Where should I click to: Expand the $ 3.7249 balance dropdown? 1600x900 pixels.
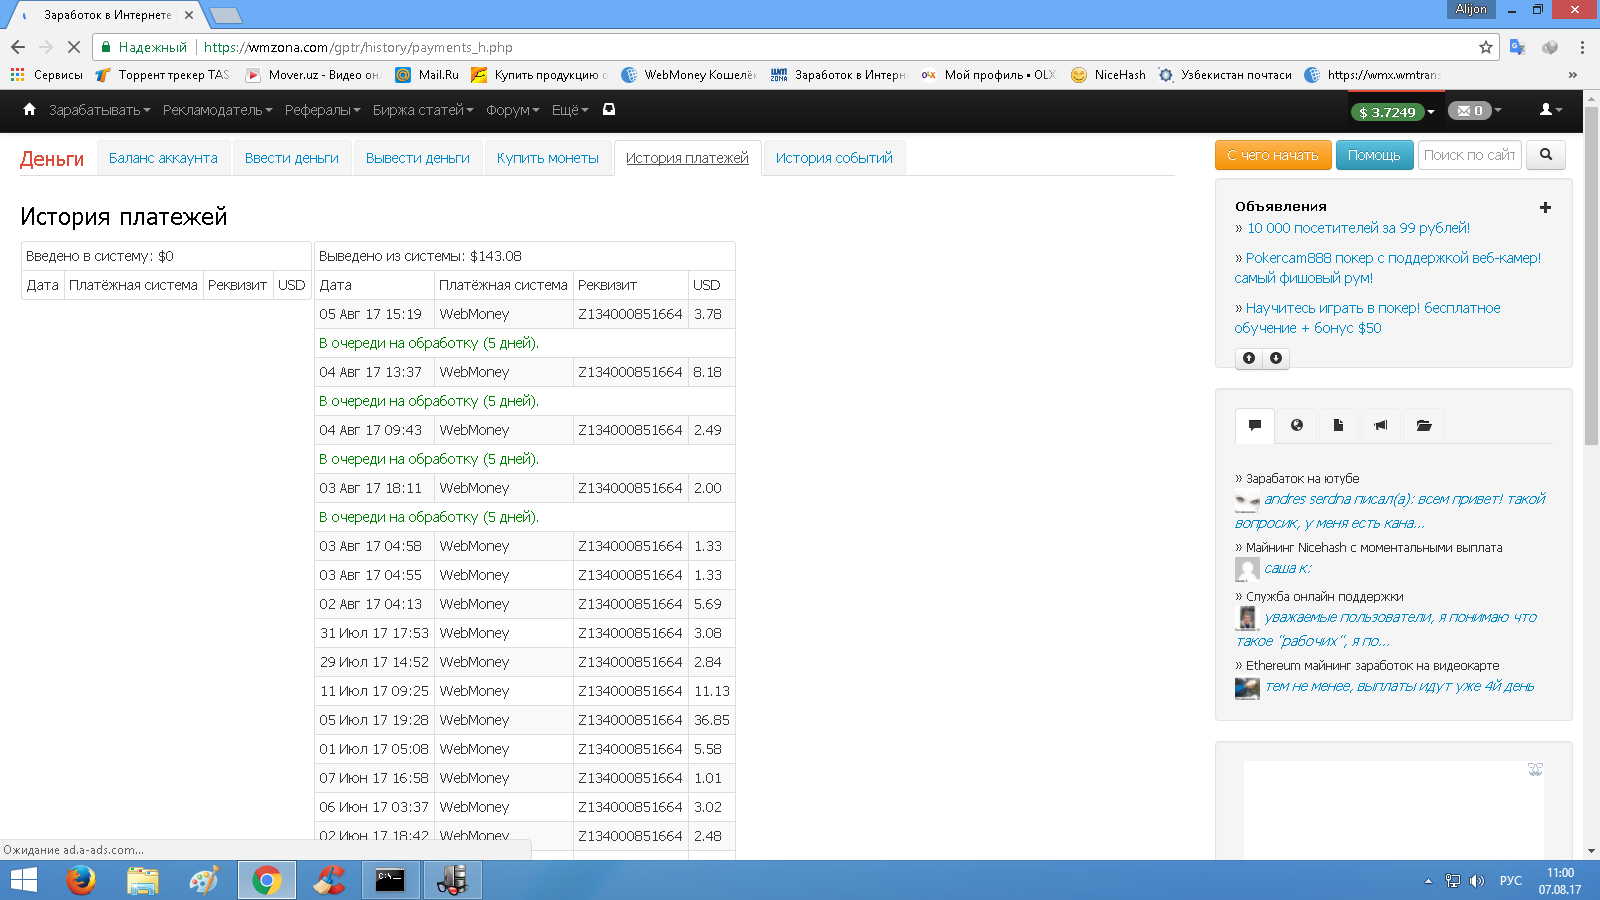[1392, 112]
